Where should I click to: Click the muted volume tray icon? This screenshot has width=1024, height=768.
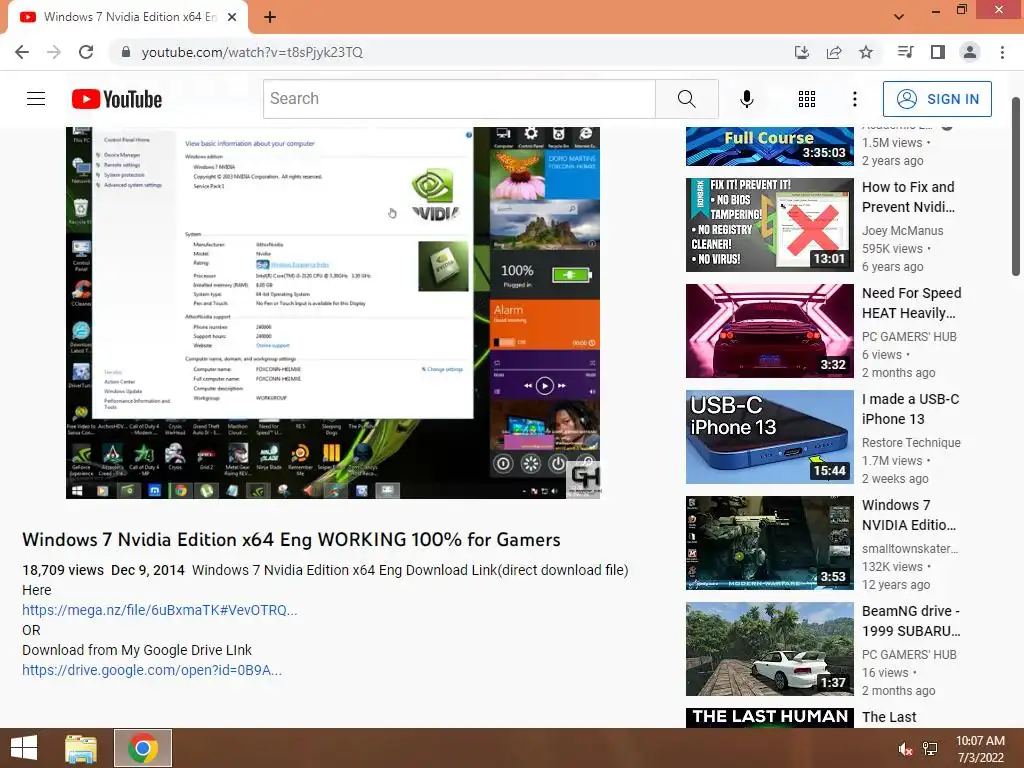[905, 749]
